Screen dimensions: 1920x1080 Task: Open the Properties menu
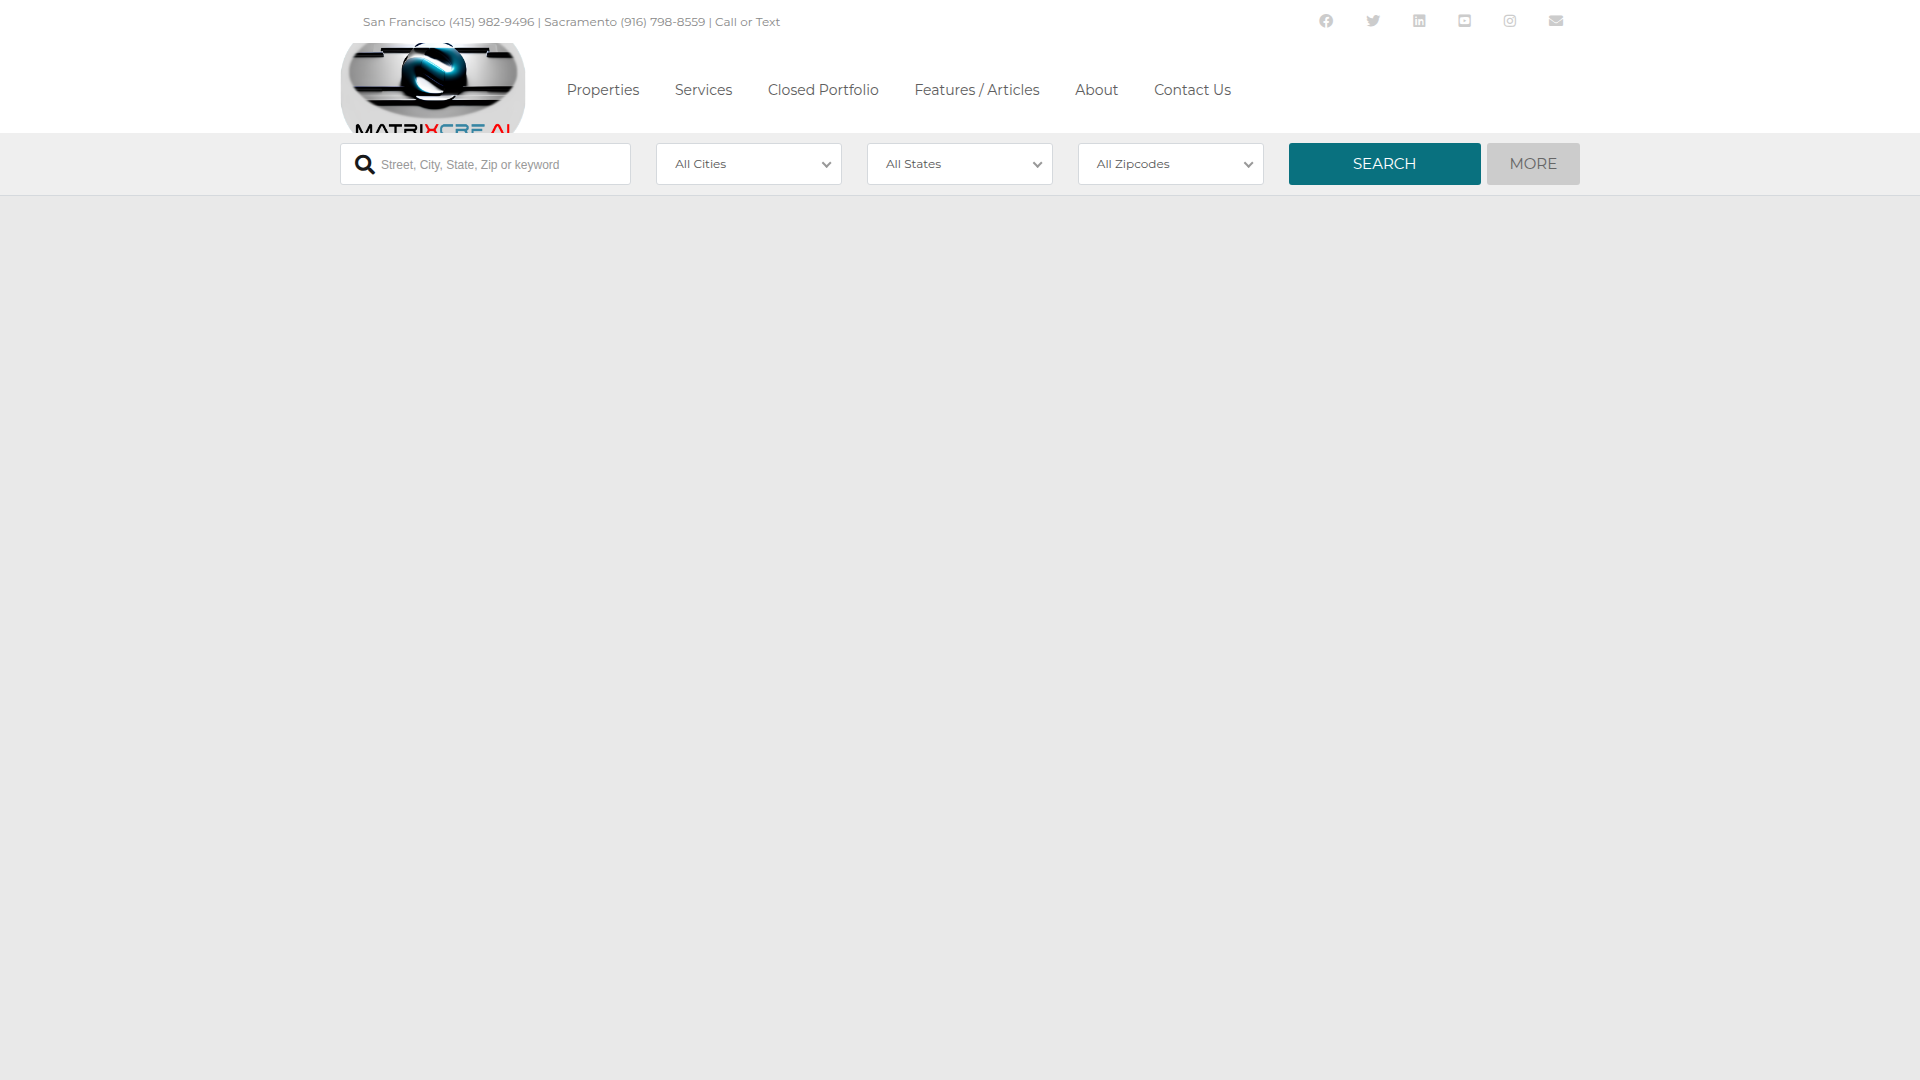point(603,90)
